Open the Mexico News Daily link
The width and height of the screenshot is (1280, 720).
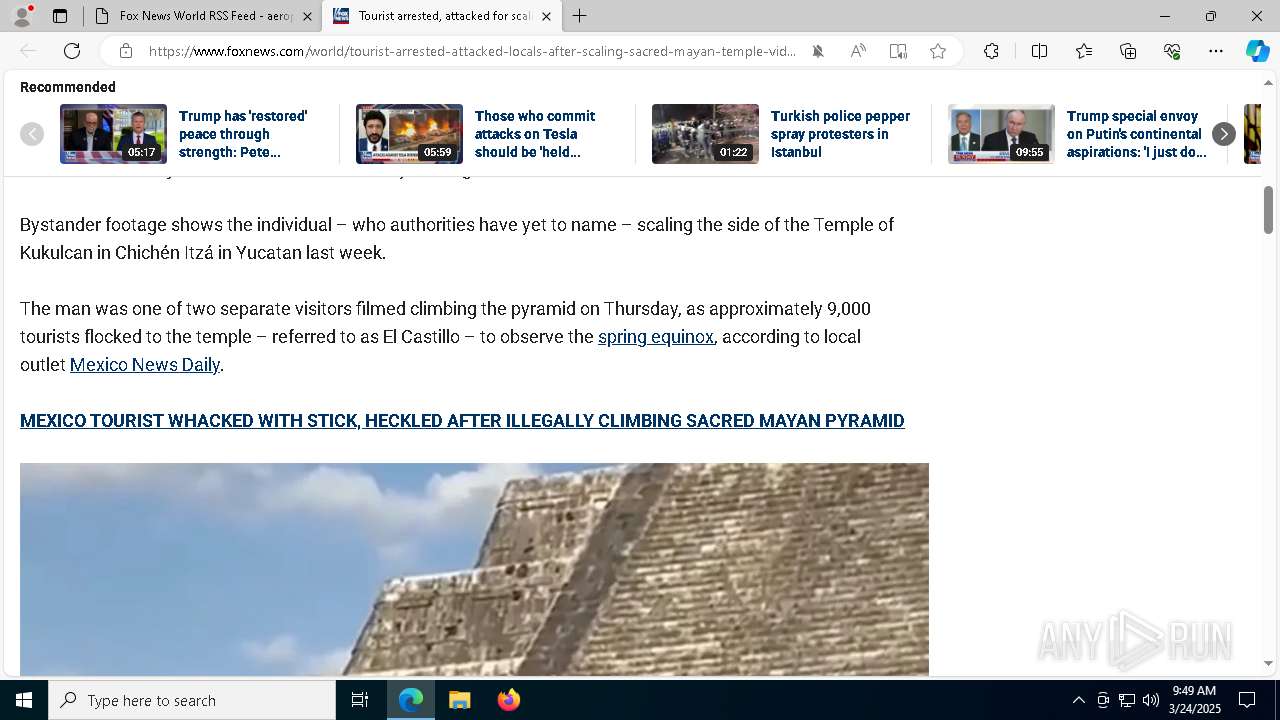tap(145, 365)
